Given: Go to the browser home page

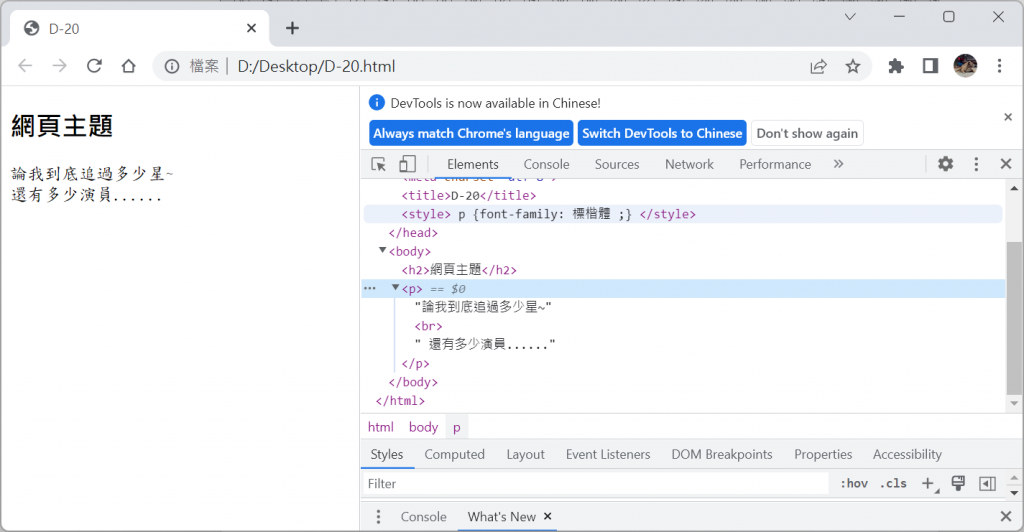Looking at the screenshot, I should 129,66.
